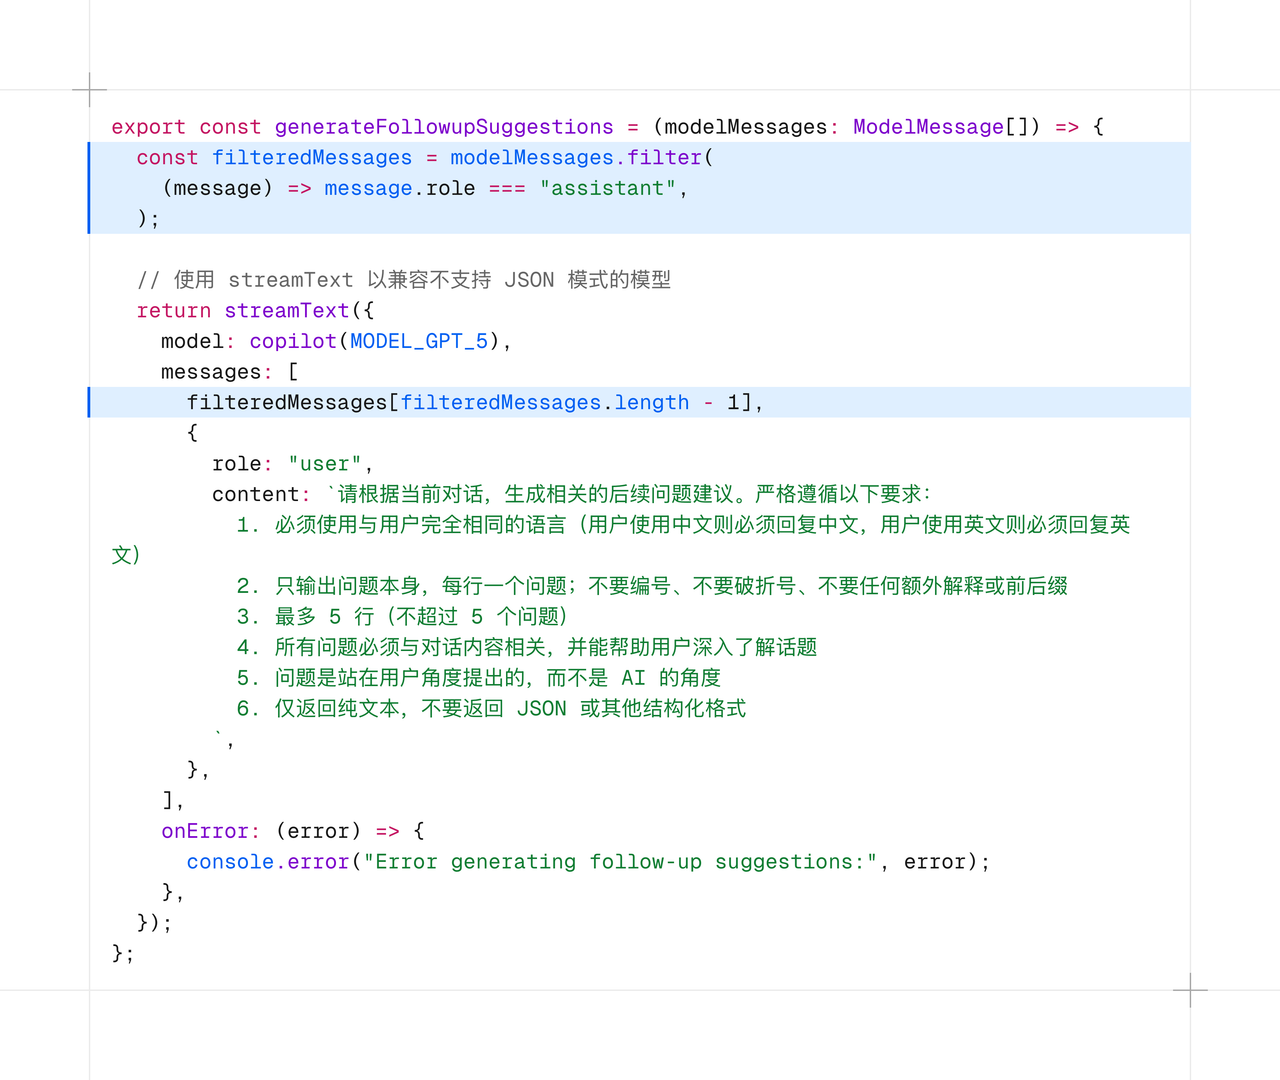Click the bottom-right crosshair corner mark

click(x=1190, y=990)
